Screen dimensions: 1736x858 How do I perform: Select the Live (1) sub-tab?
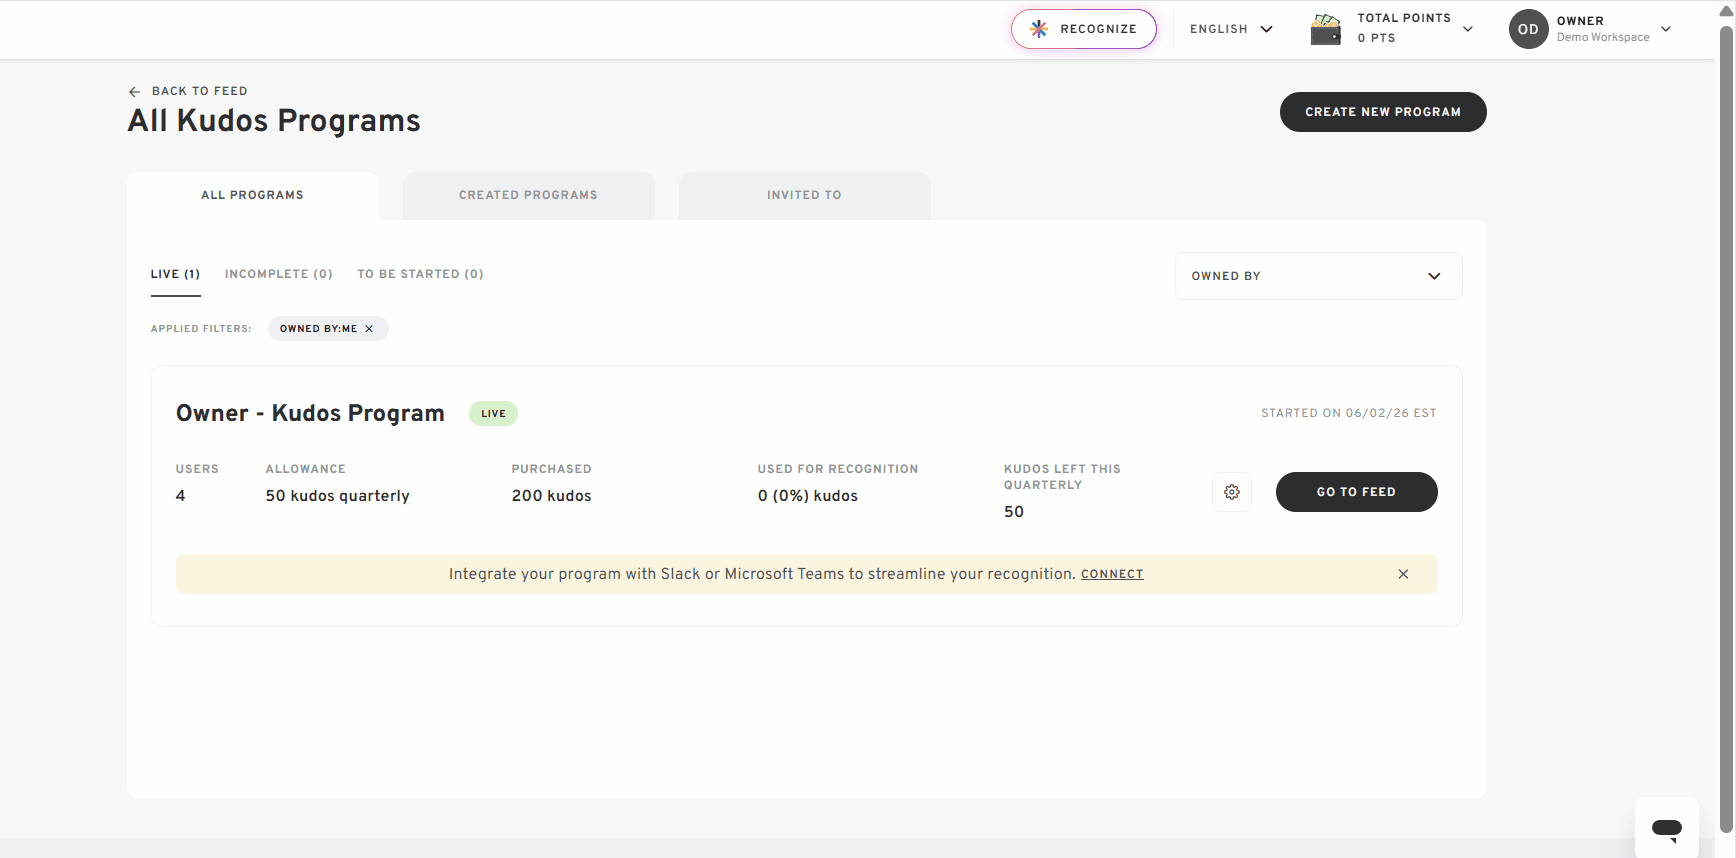pos(175,274)
